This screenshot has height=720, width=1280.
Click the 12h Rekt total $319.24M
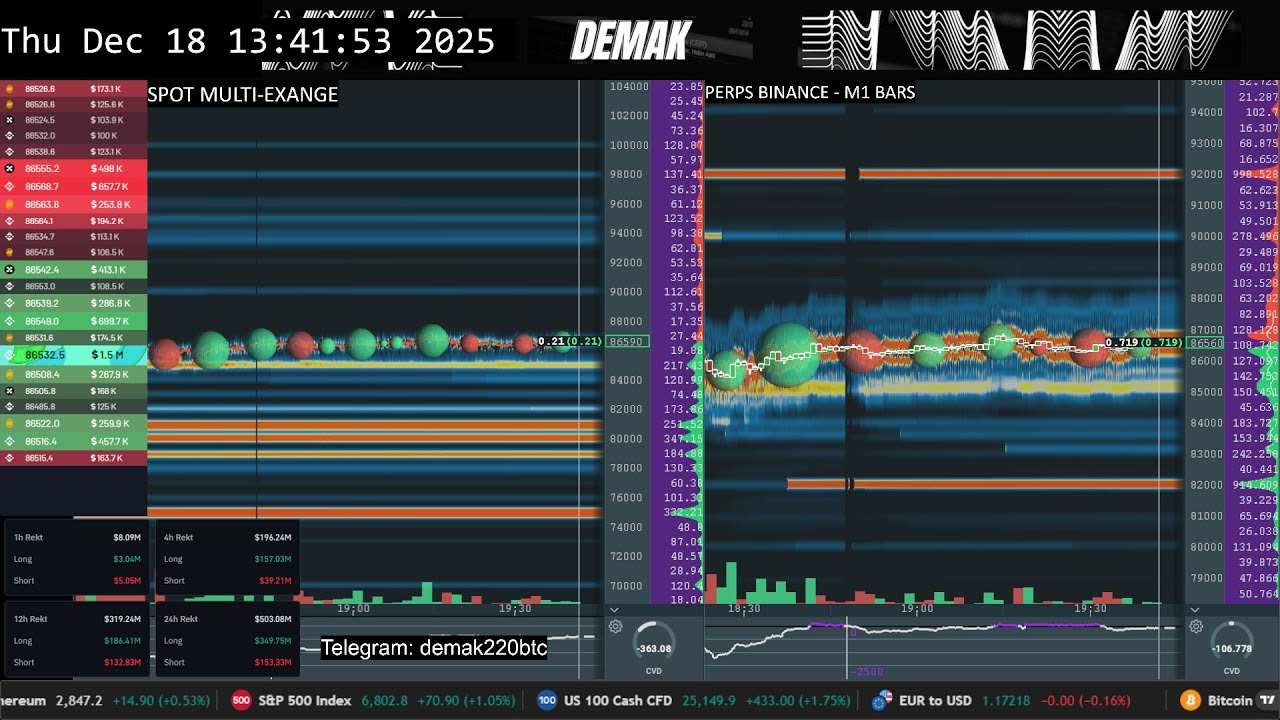[123, 619]
